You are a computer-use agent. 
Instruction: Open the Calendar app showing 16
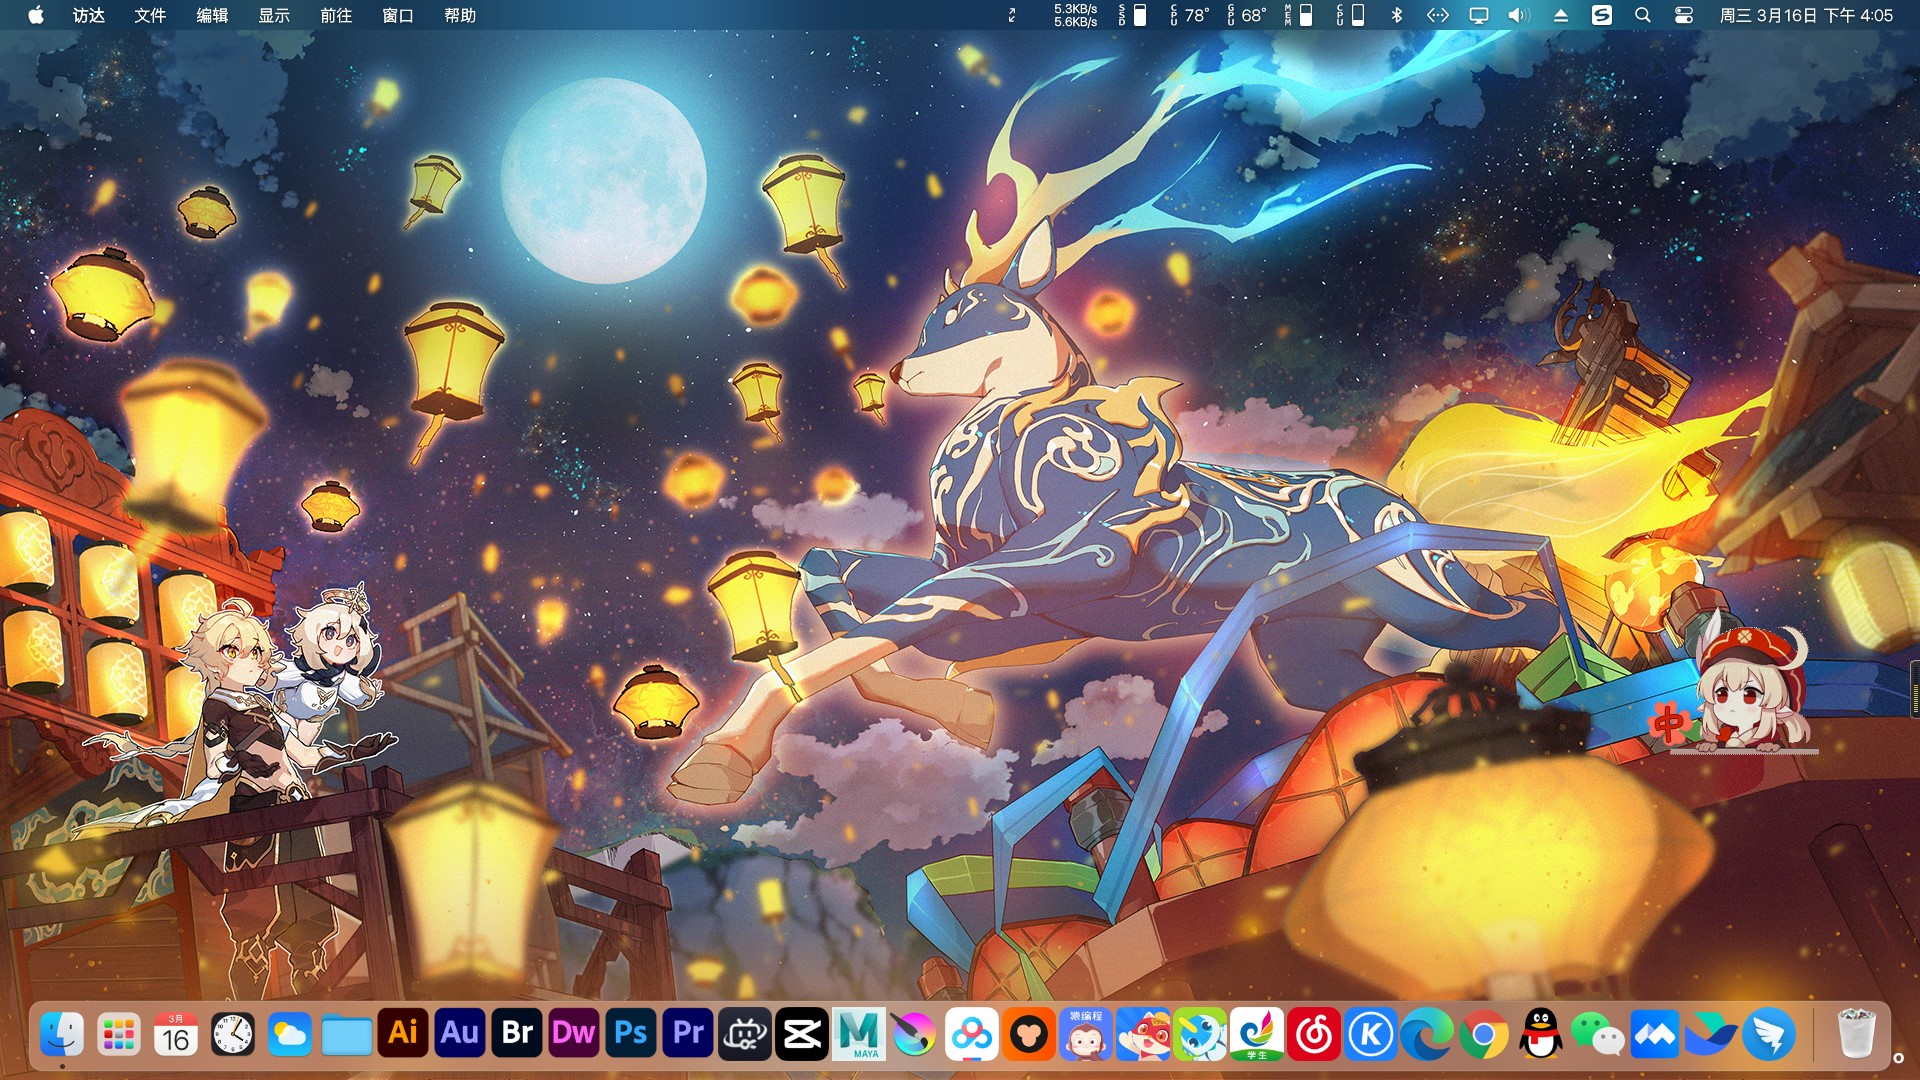pyautogui.click(x=176, y=1034)
